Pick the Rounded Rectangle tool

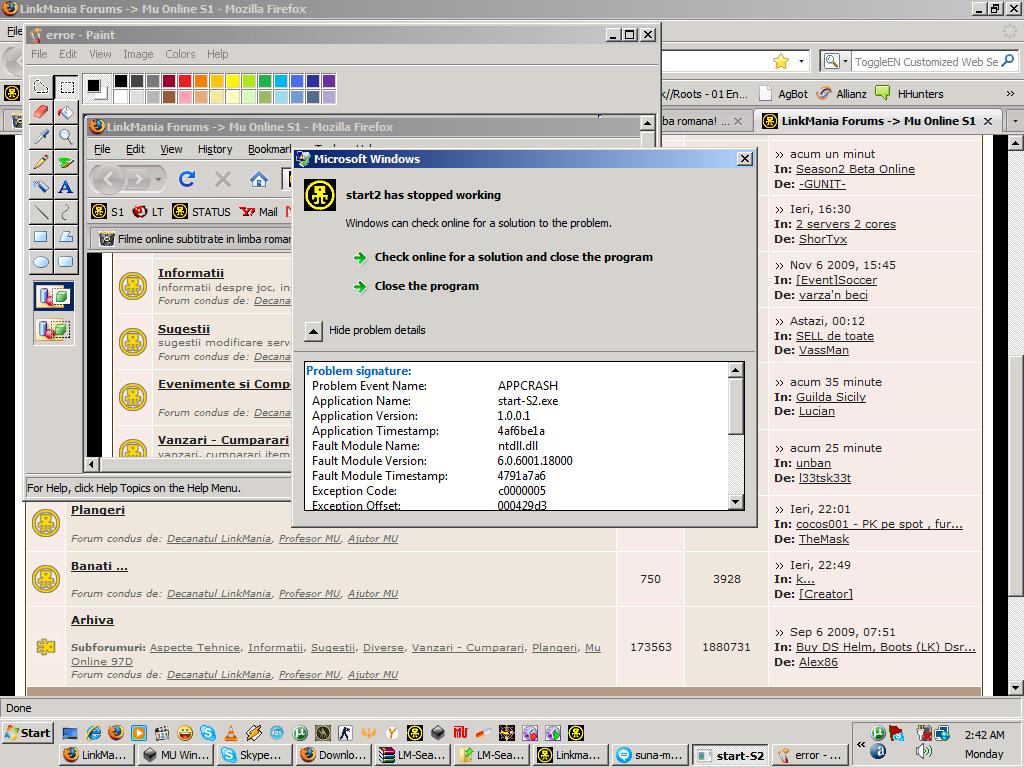click(x=66, y=262)
